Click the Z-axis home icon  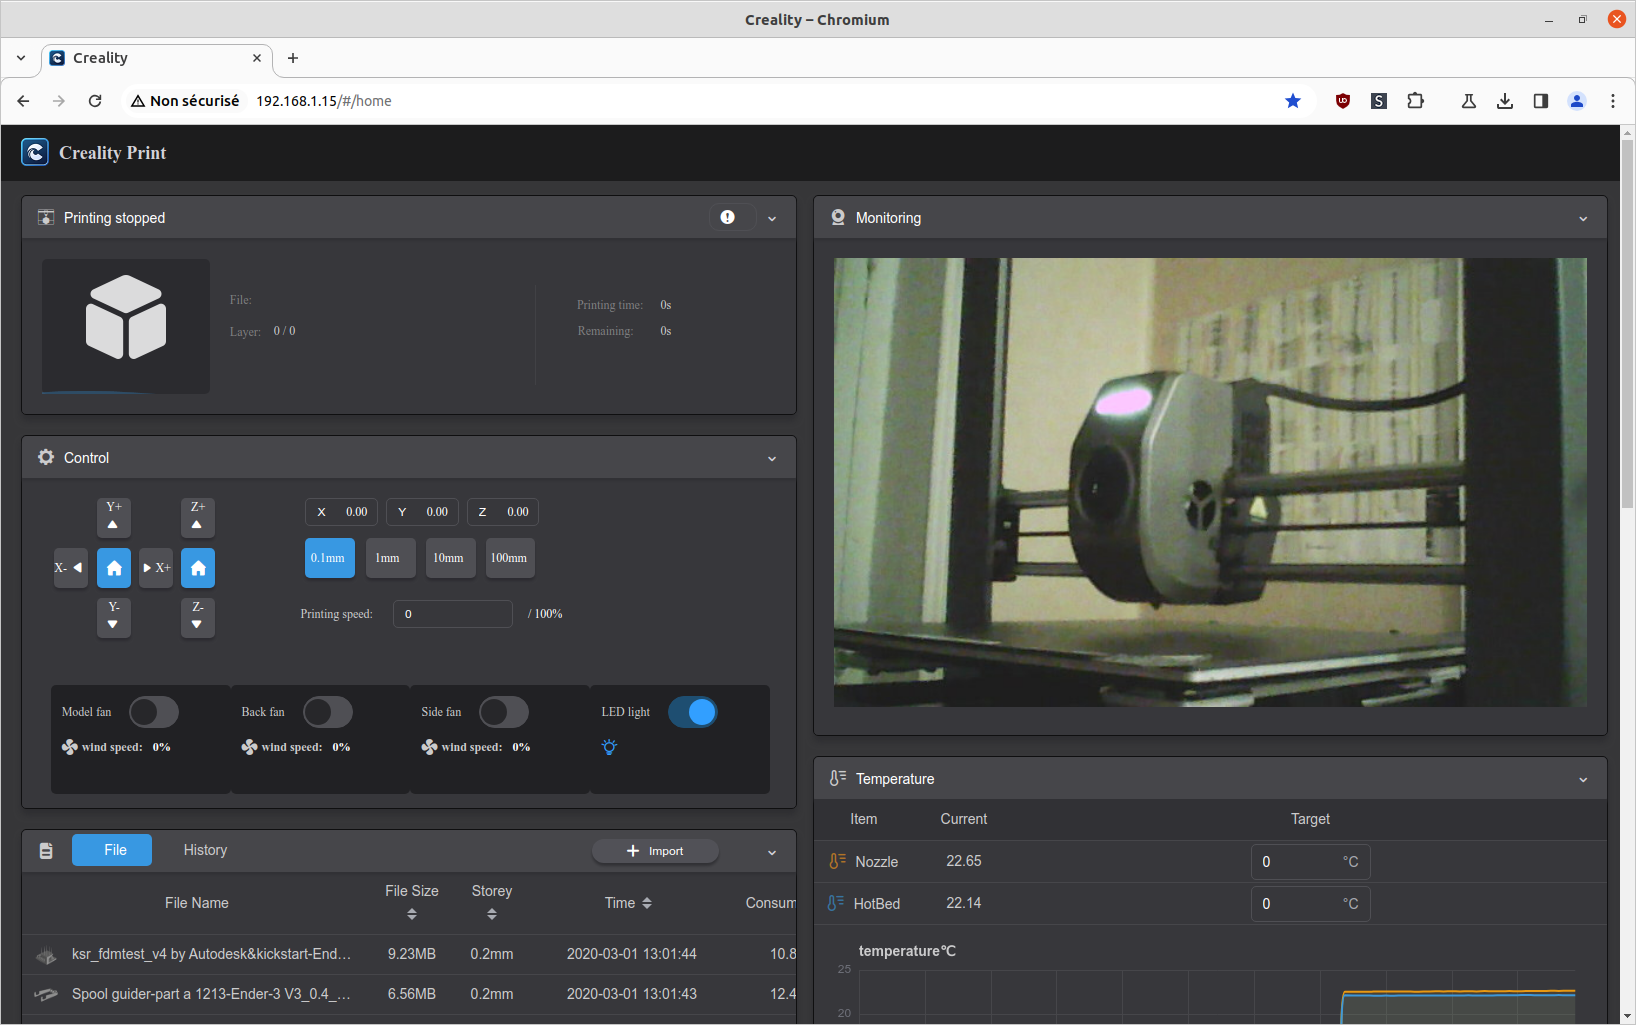[198, 568]
